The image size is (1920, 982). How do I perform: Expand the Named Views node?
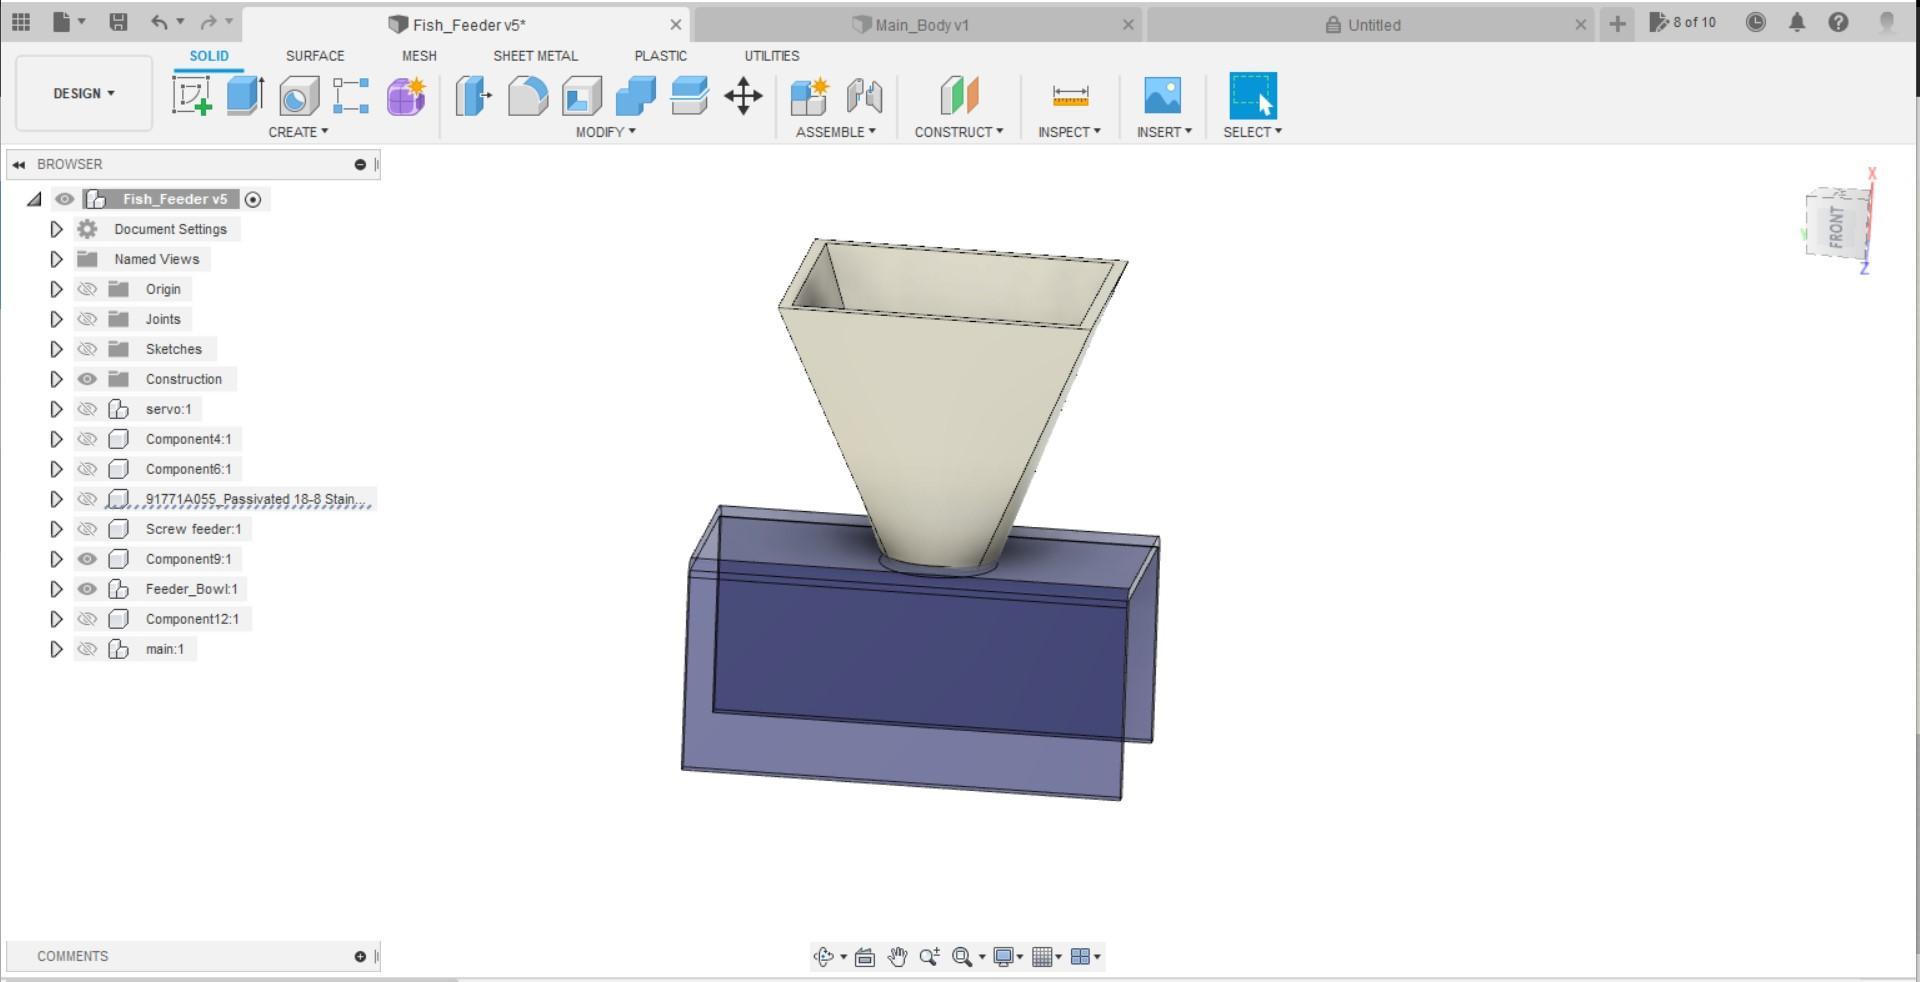pos(56,259)
